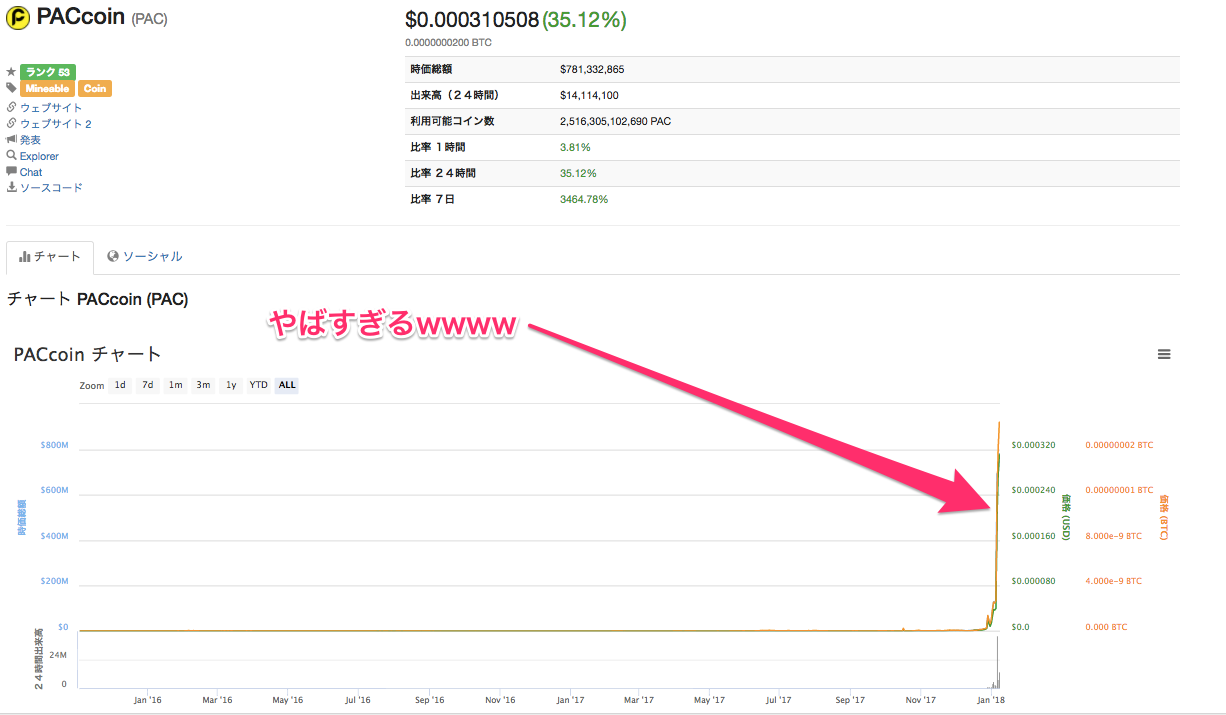
Task: Click the download icon beside ソースコード
Action: click(11, 187)
